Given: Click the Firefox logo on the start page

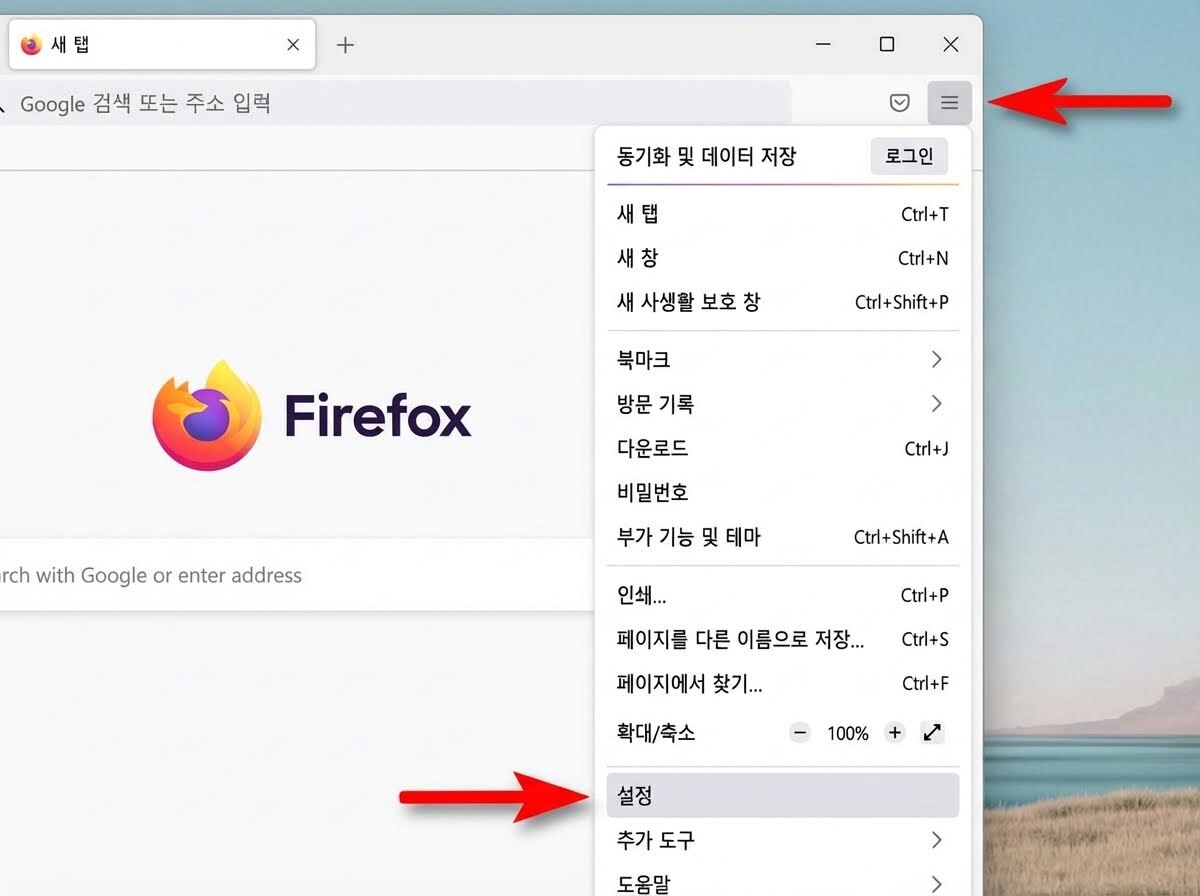Looking at the screenshot, I should 205,418.
